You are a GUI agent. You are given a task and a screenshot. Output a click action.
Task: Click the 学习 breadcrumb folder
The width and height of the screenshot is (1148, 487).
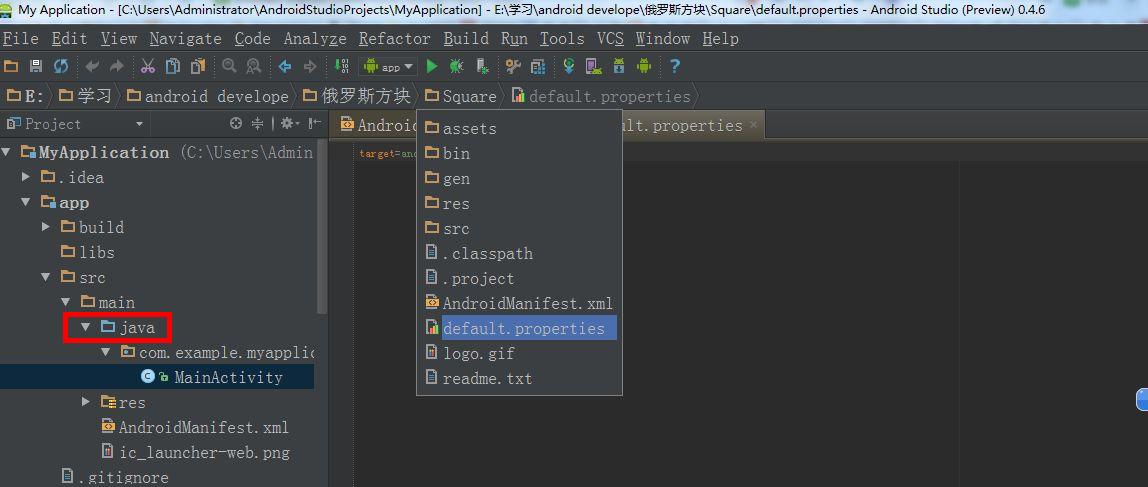(x=86, y=96)
